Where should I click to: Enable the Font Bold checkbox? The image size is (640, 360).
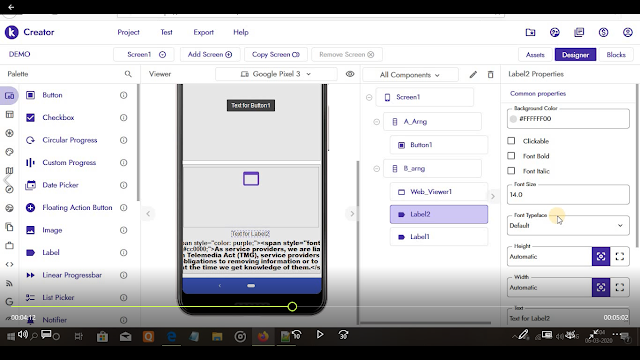[511, 156]
